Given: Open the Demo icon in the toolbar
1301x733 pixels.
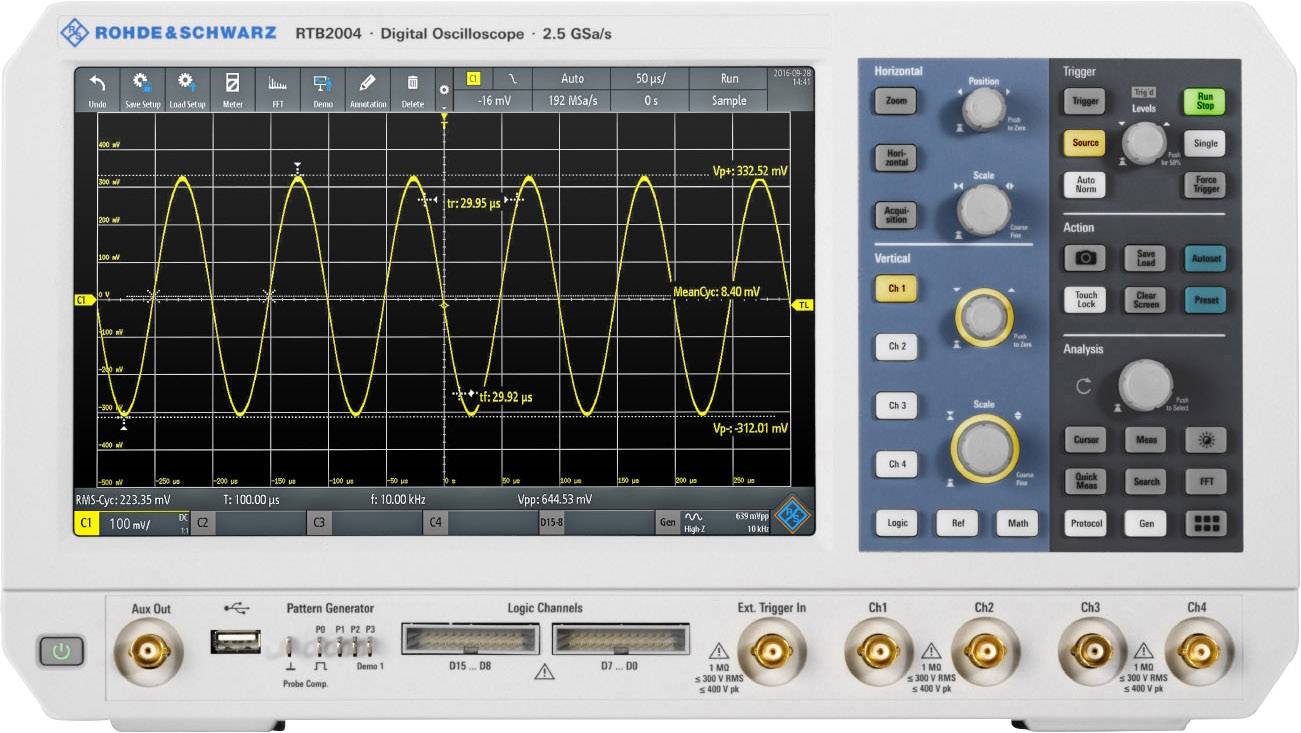Looking at the screenshot, I should (322, 85).
